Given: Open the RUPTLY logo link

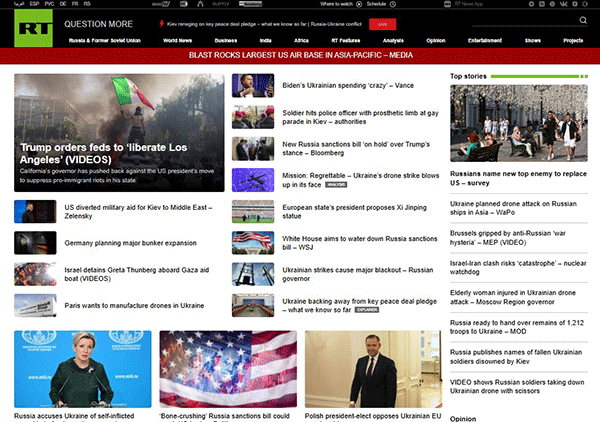Looking at the screenshot, I should [x=220, y=4].
